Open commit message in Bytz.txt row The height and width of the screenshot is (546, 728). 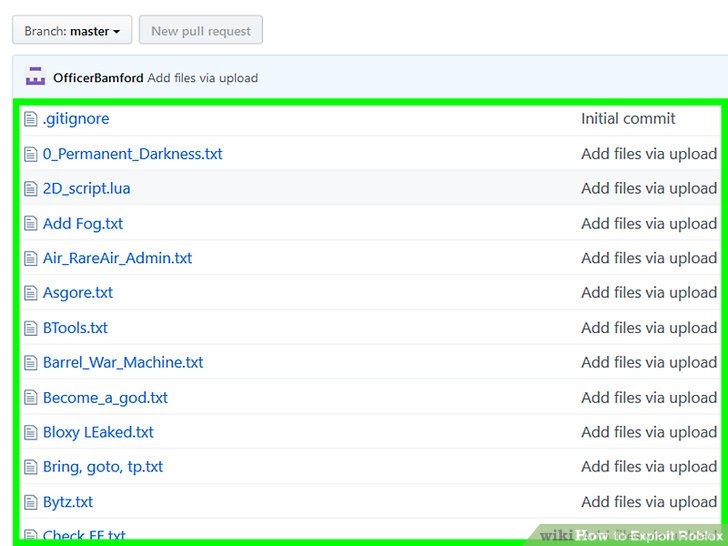point(649,502)
